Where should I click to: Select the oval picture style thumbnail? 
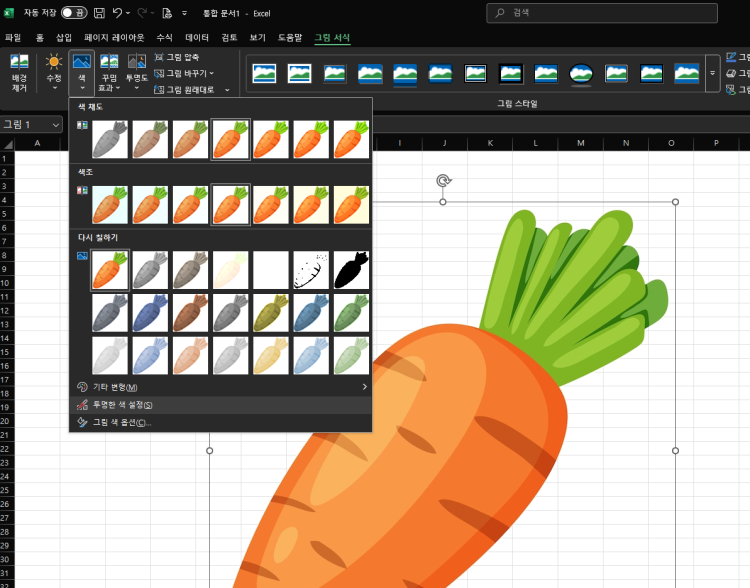pos(581,73)
